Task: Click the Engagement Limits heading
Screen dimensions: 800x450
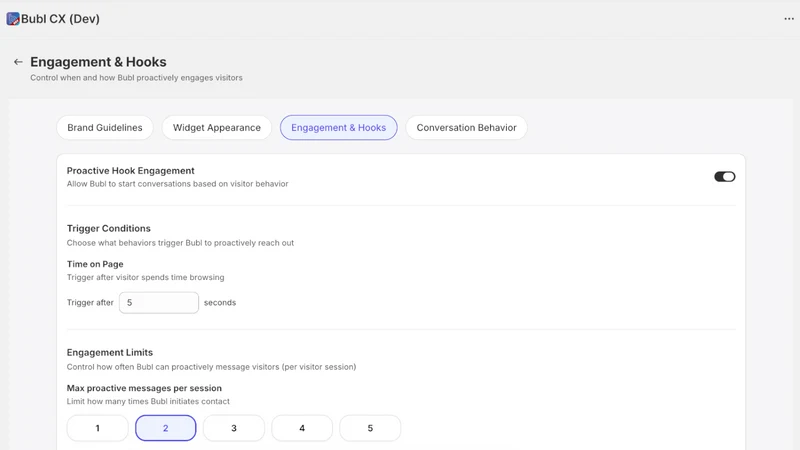Action: [110, 352]
